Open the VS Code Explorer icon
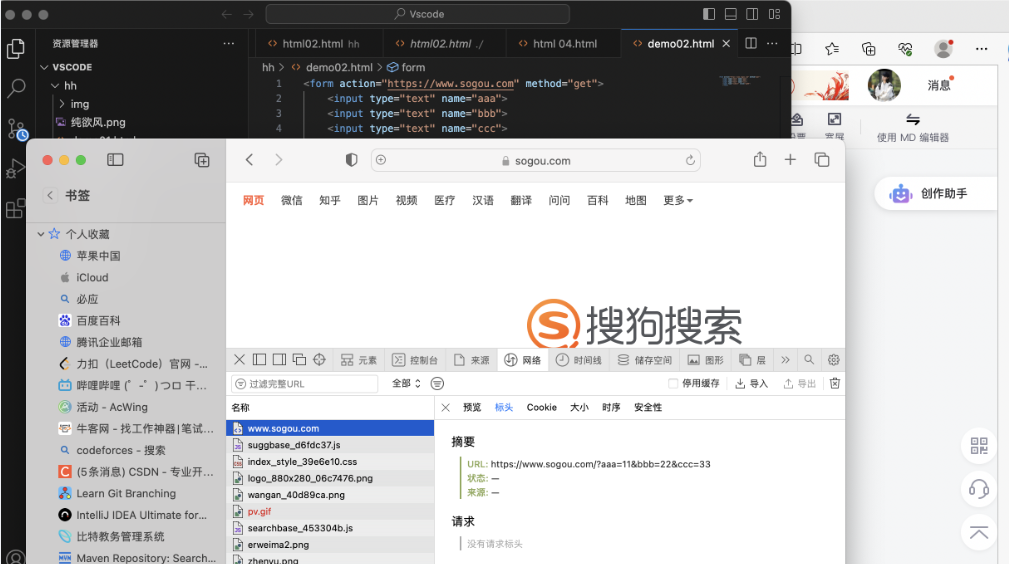1009x564 pixels. point(15,49)
